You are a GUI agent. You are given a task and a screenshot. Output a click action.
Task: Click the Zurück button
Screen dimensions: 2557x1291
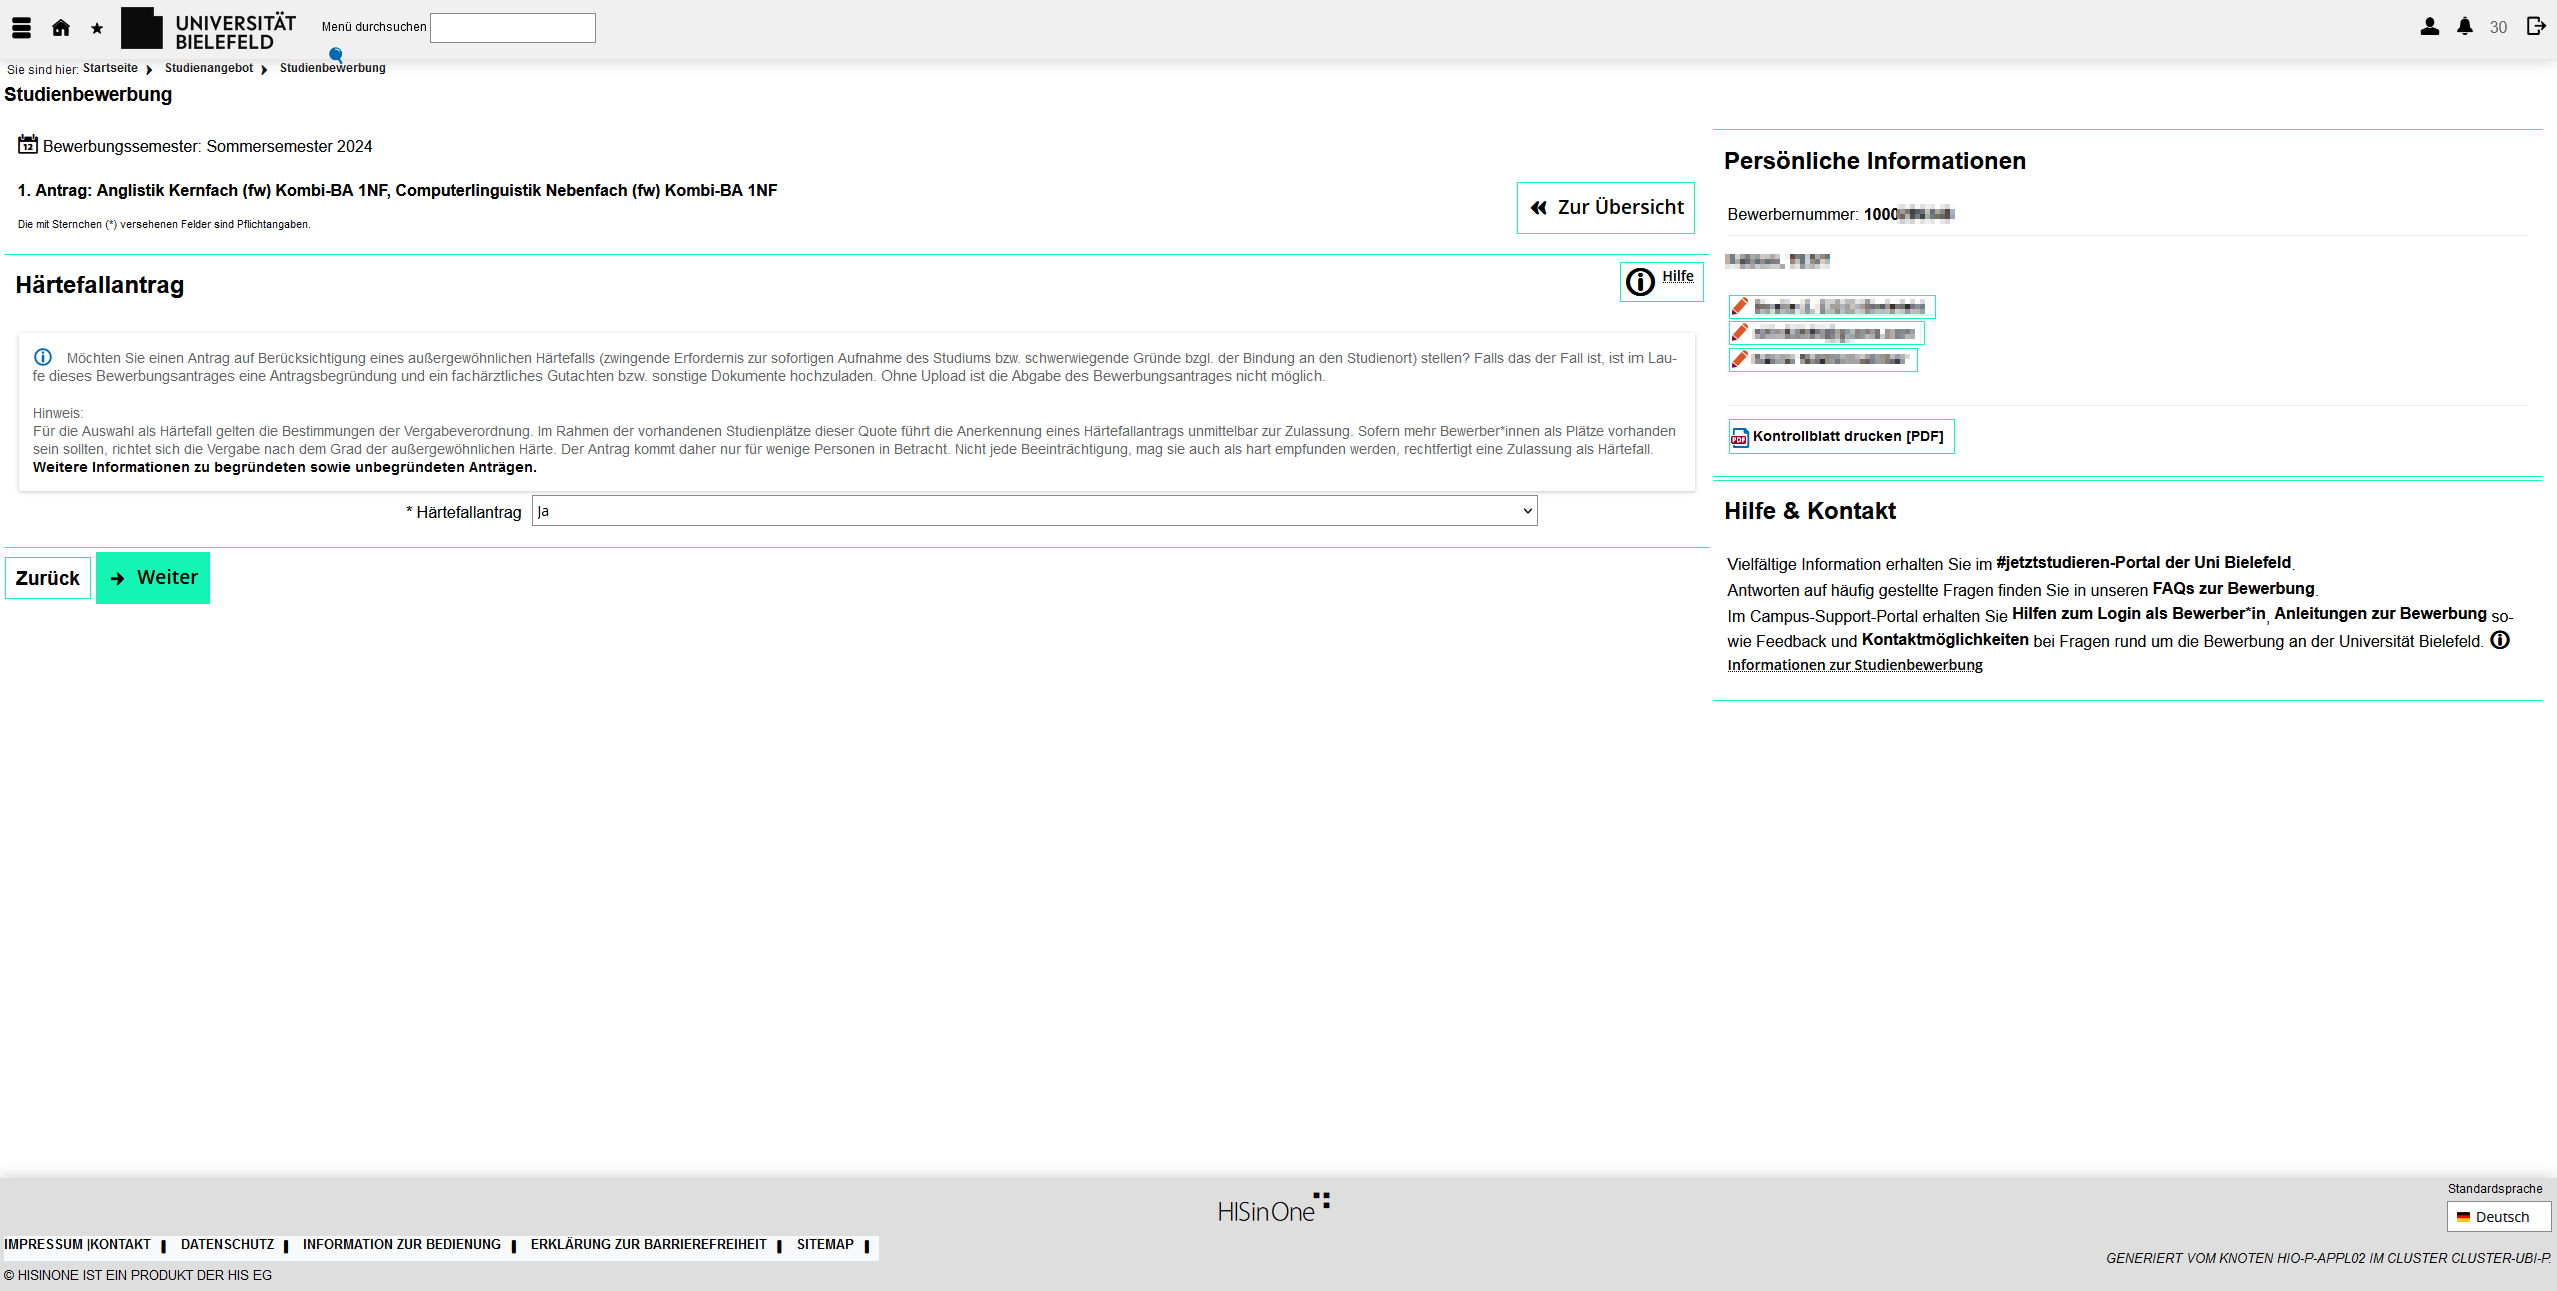point(48,578)
